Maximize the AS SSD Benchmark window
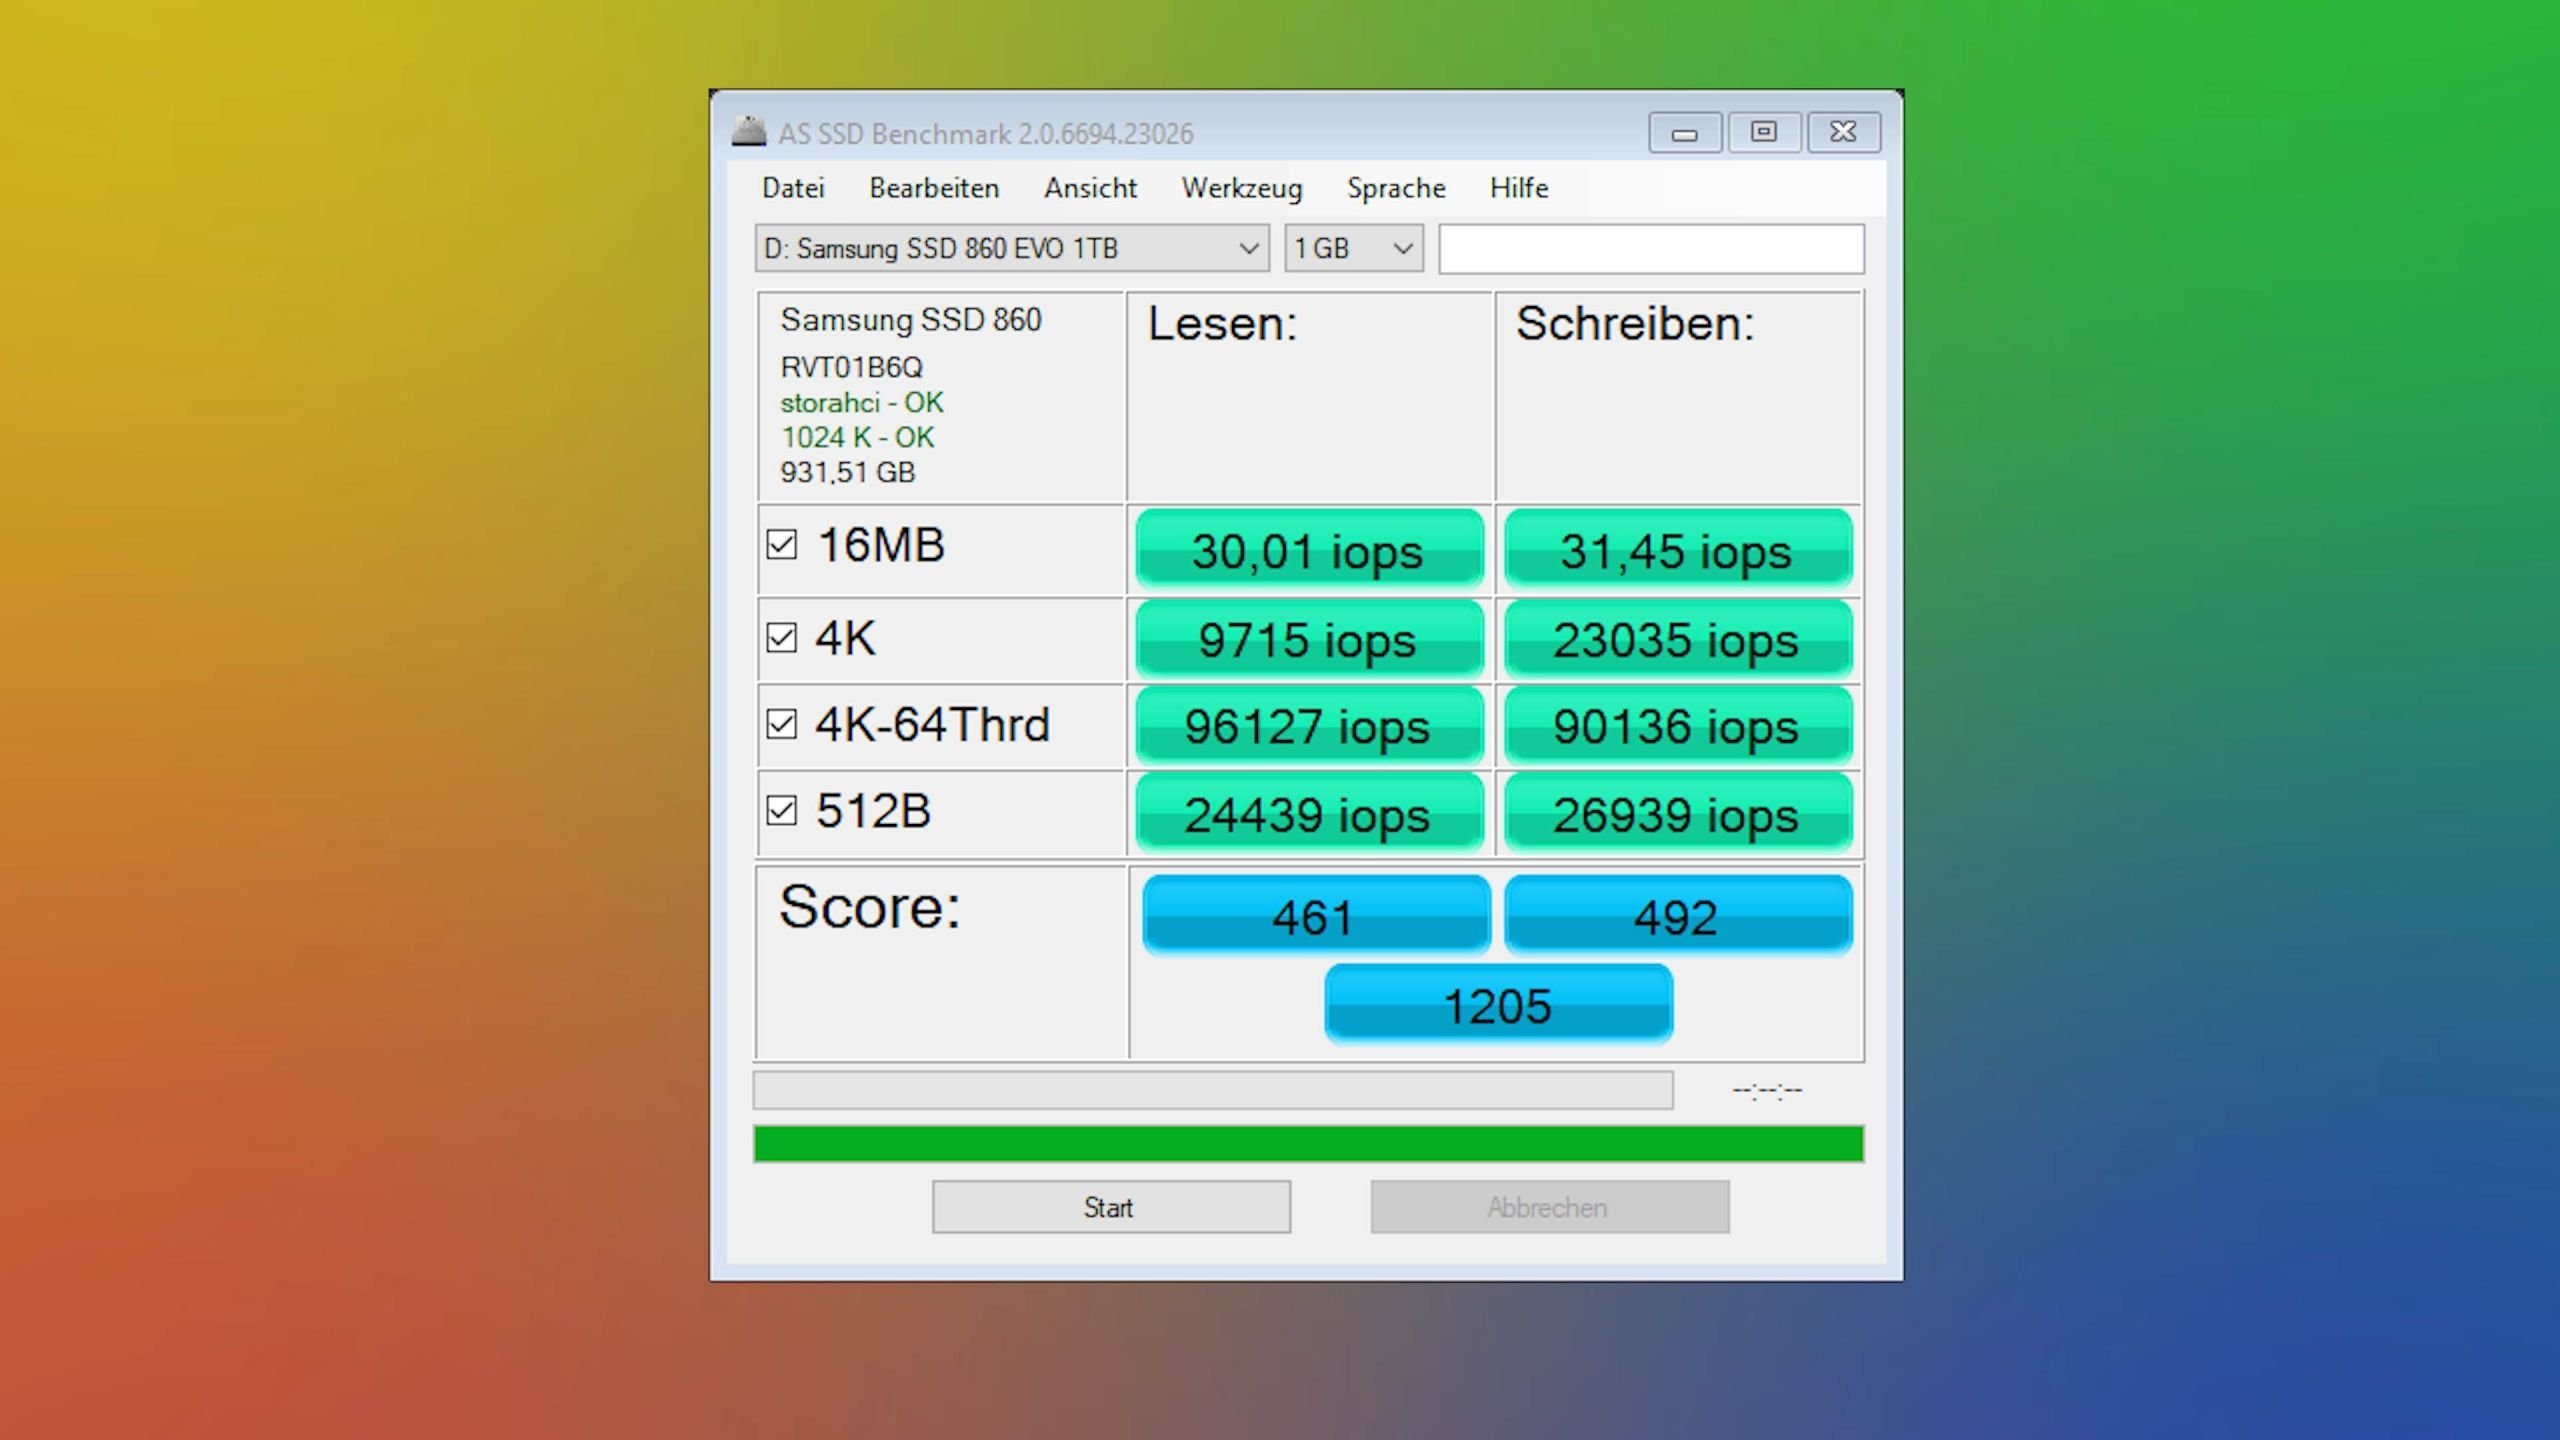This screenshot has width=2560, height=1440. click(x=1764, y=132)
